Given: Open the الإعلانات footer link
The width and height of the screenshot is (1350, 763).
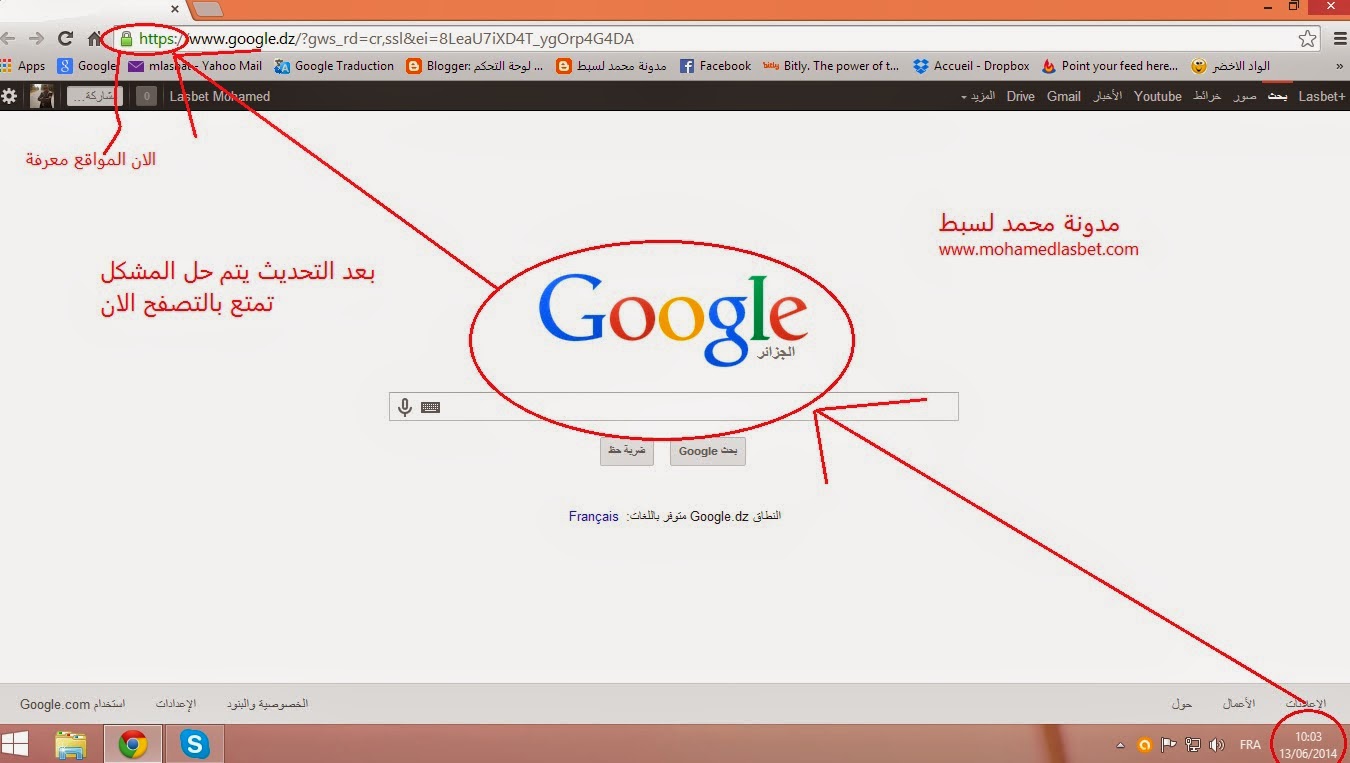Looking at the screenshot, I should click(1305, 704).
